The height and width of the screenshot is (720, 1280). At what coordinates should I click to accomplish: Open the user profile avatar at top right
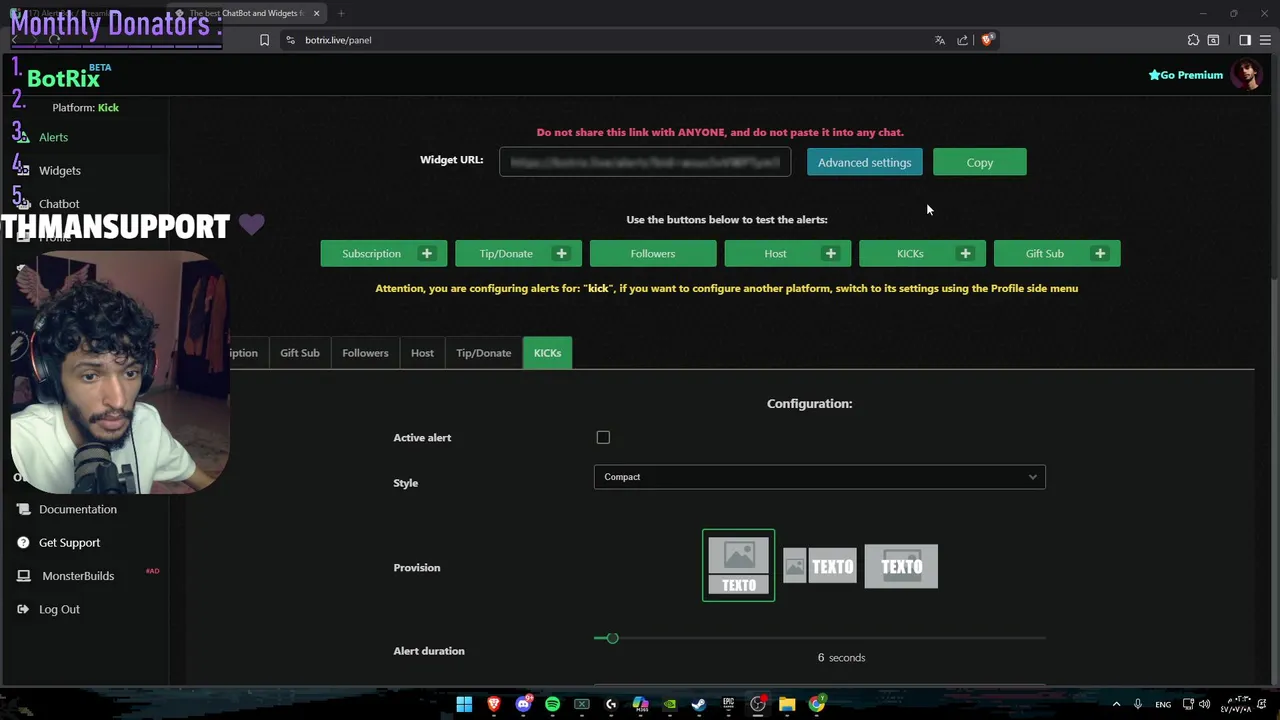1246,74
